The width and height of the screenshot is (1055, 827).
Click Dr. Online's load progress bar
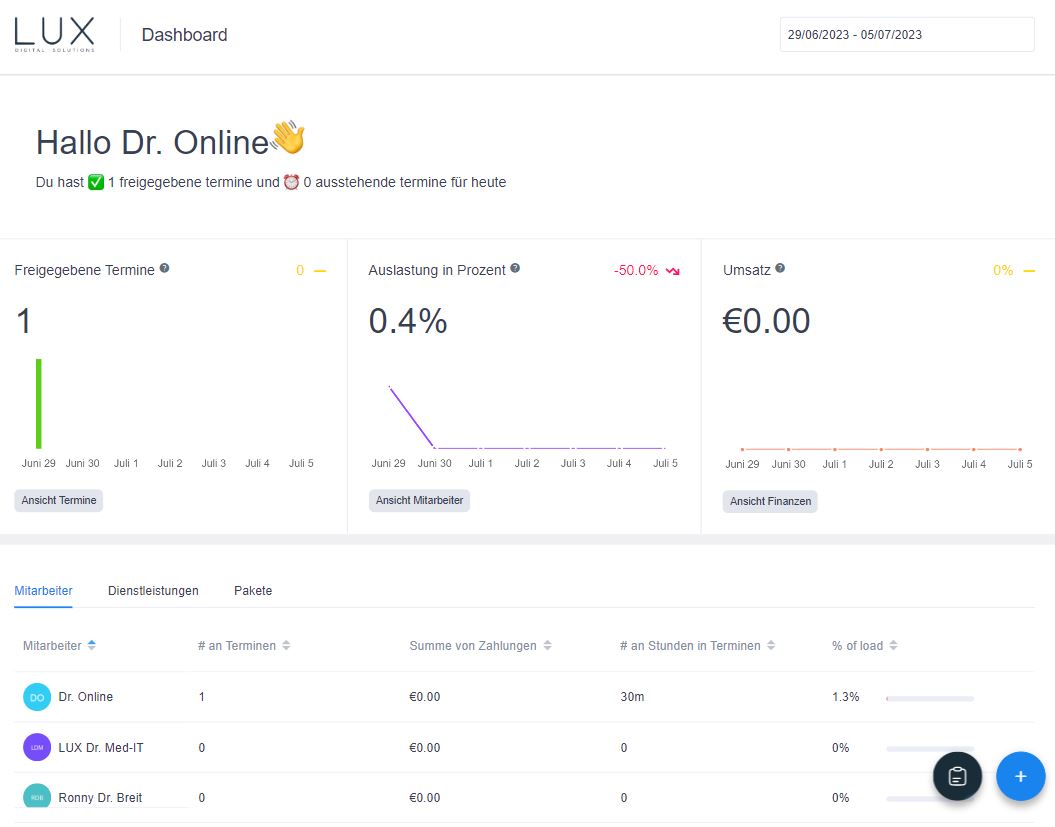coord(928,699)
